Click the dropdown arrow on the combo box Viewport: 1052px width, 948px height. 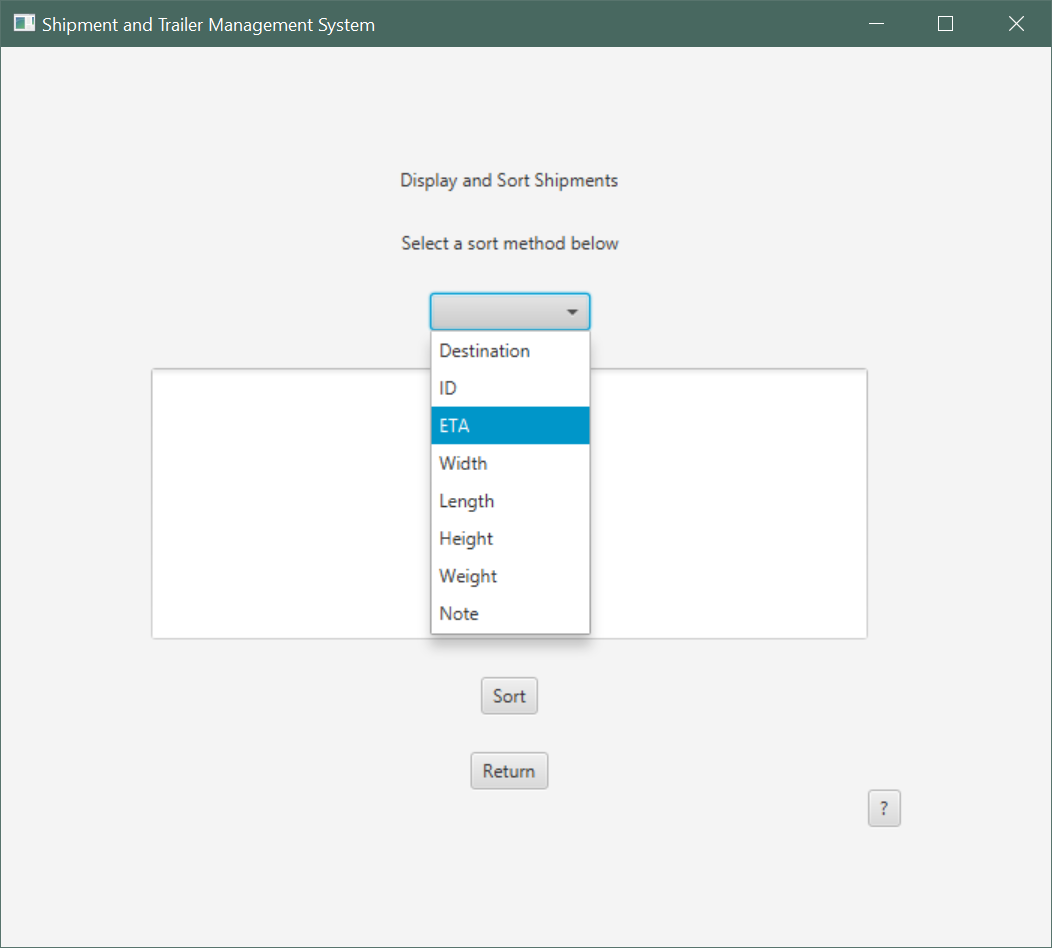point(573,311)
